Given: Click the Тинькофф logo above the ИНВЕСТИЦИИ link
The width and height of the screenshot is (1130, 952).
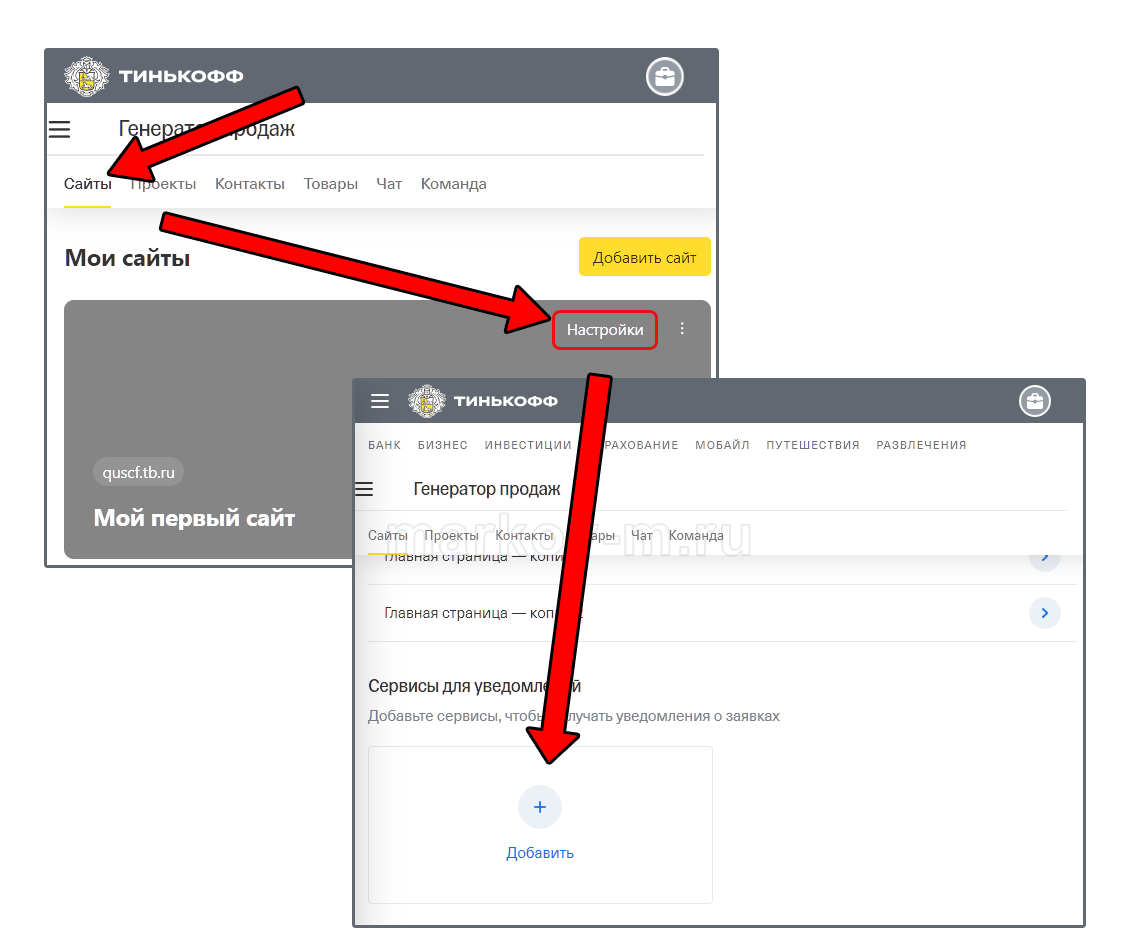Looking at the screenshot, I should [484, 401].
